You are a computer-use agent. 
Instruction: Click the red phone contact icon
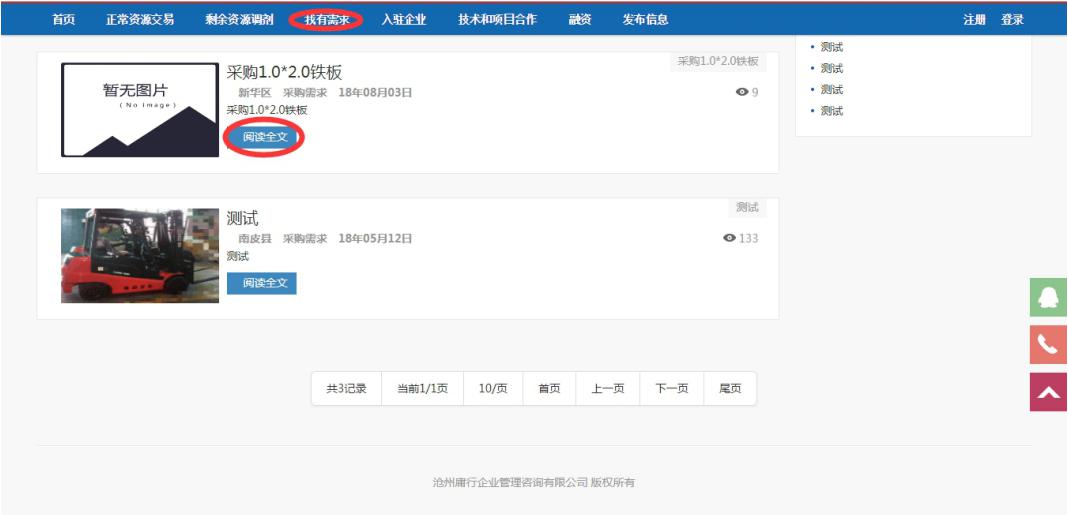click(x=1048, y=344)
